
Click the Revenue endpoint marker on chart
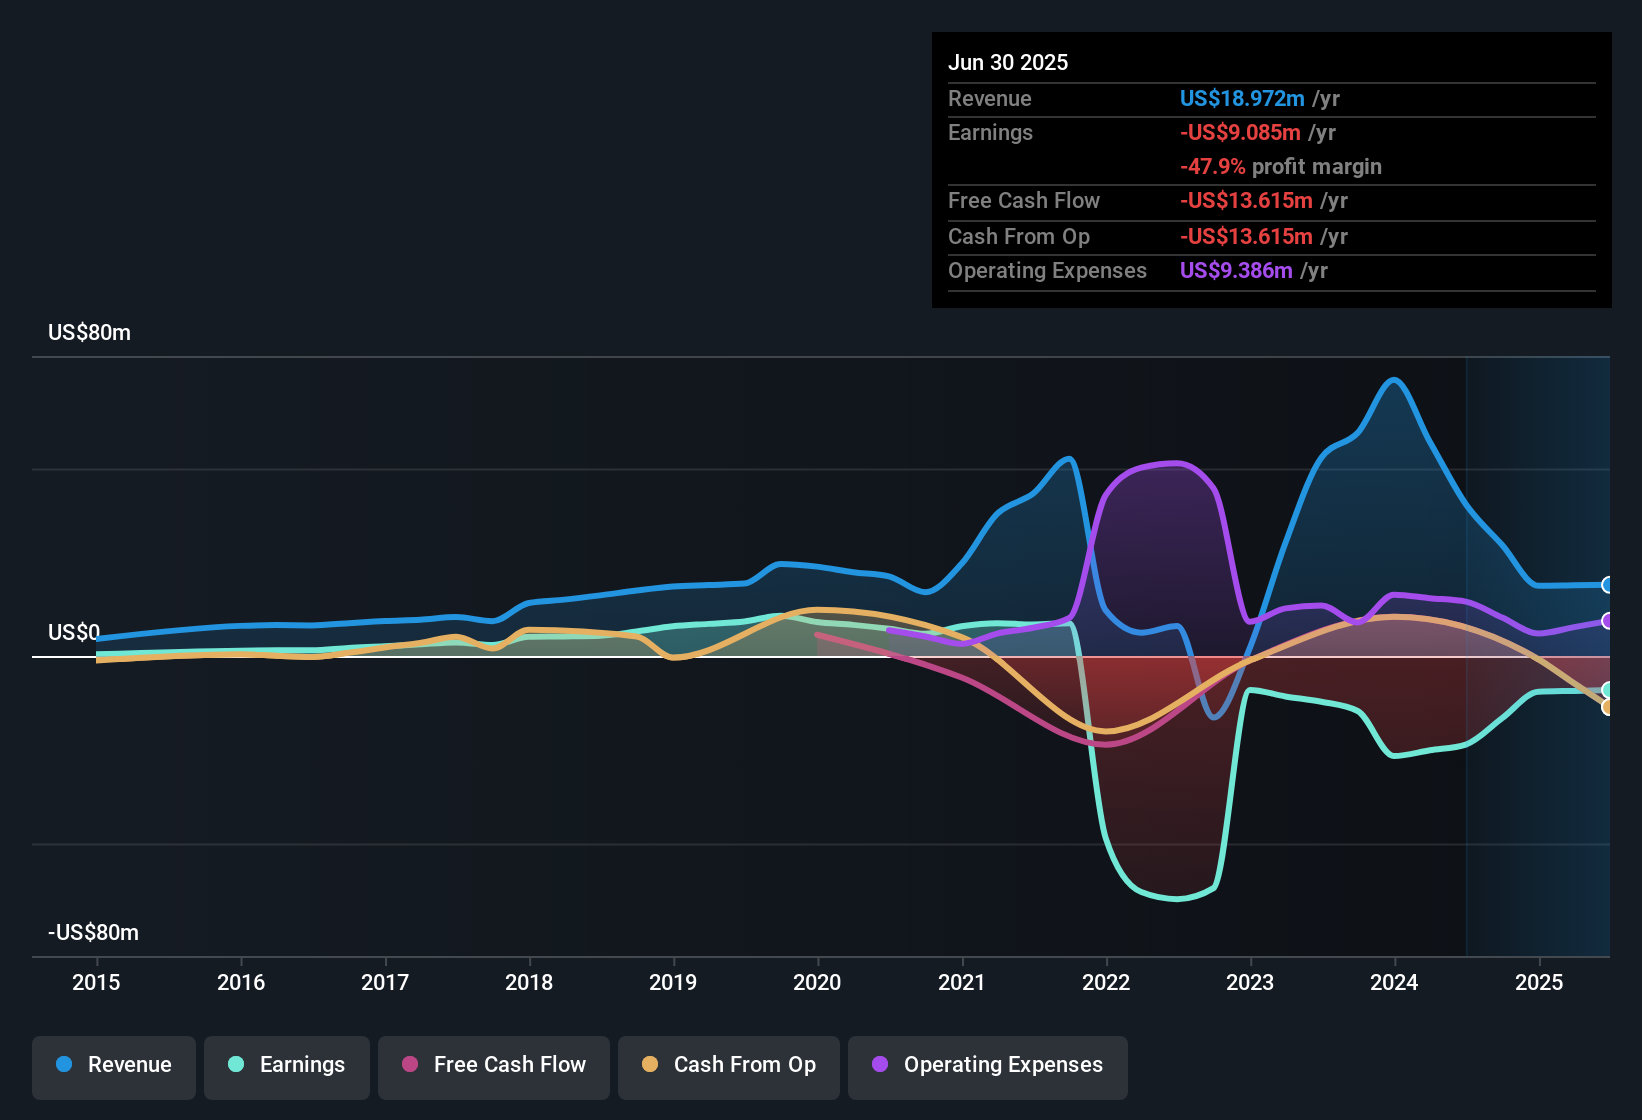coord(1607,585)
